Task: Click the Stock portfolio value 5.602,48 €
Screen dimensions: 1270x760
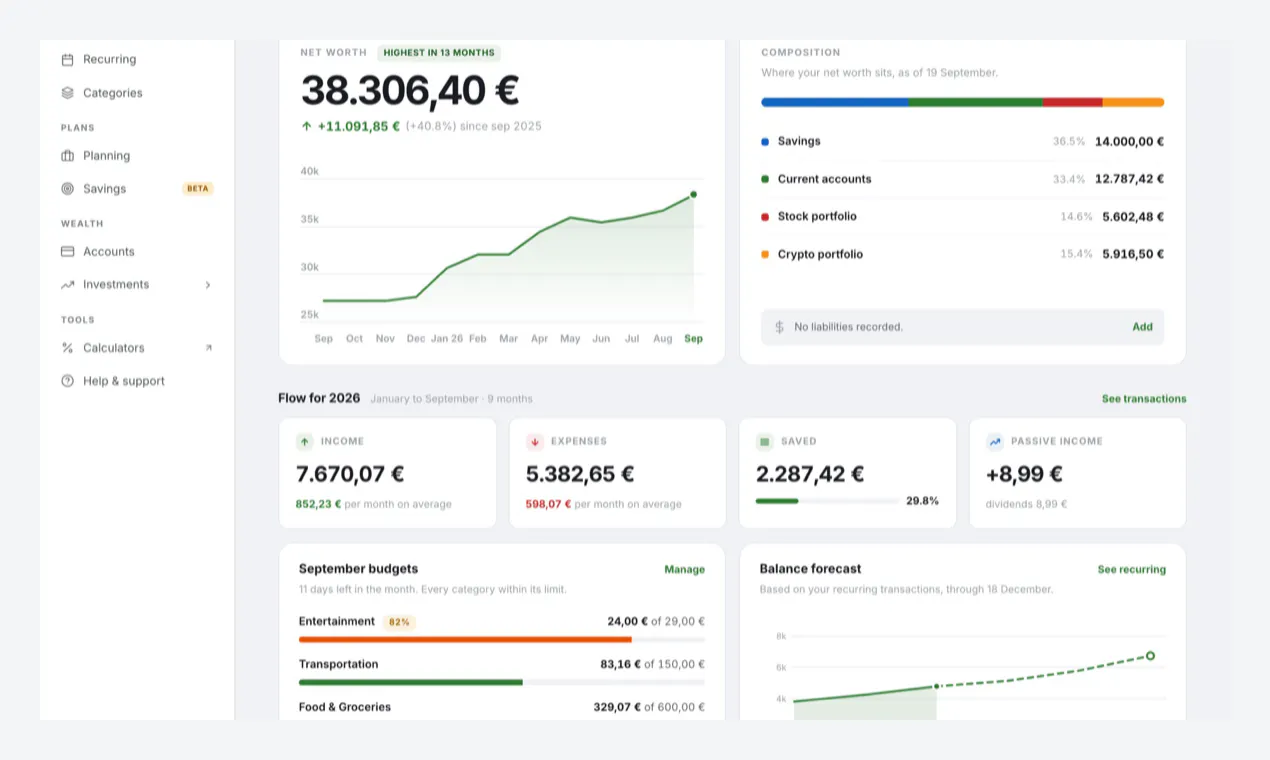Action: click(1133, 217)
